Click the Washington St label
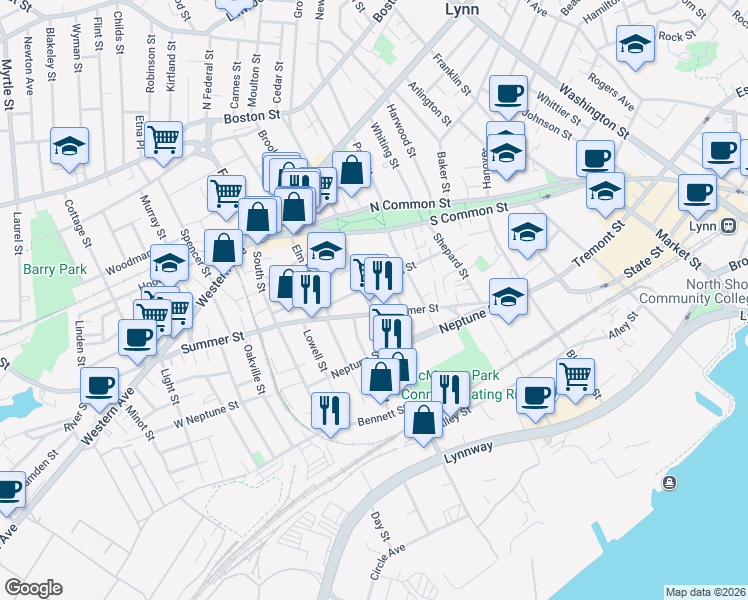The height and width of the screenshot is (600, 748). click(594, 112)
